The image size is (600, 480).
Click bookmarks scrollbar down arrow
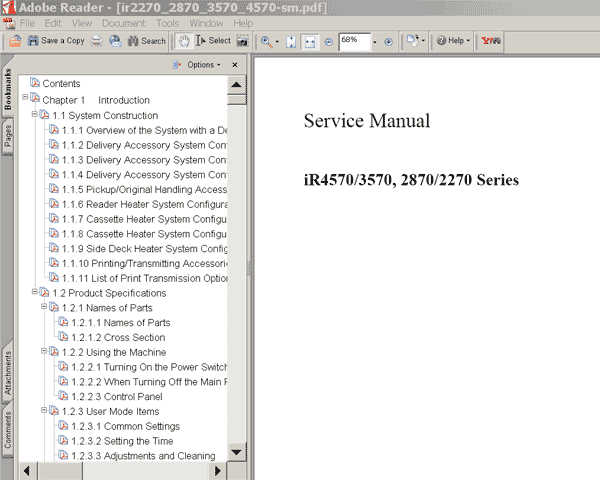pos(236,452)
